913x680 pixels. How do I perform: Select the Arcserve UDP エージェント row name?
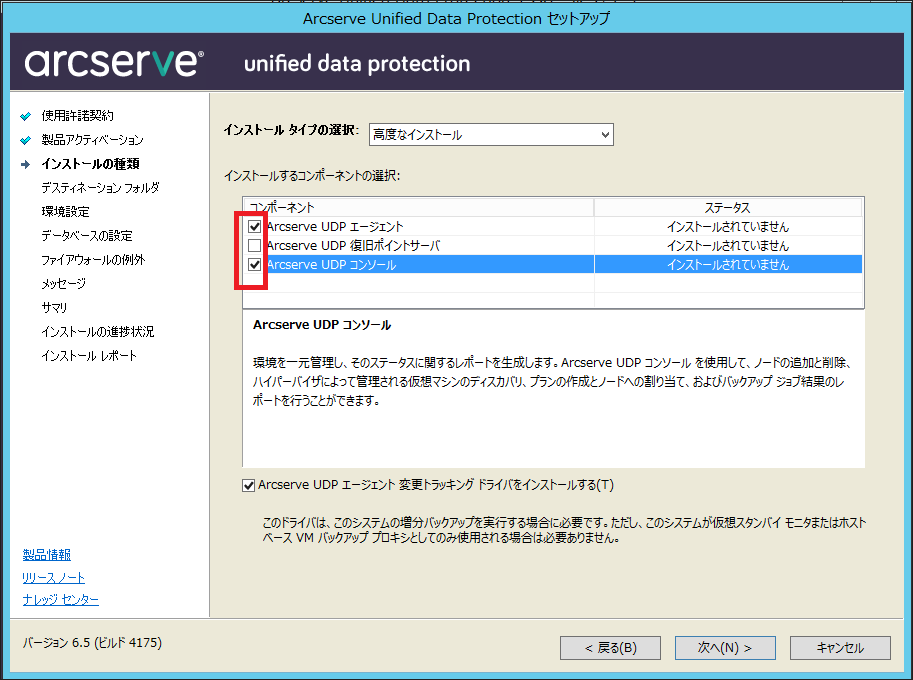pyautogui.click(x=335, y=226)
